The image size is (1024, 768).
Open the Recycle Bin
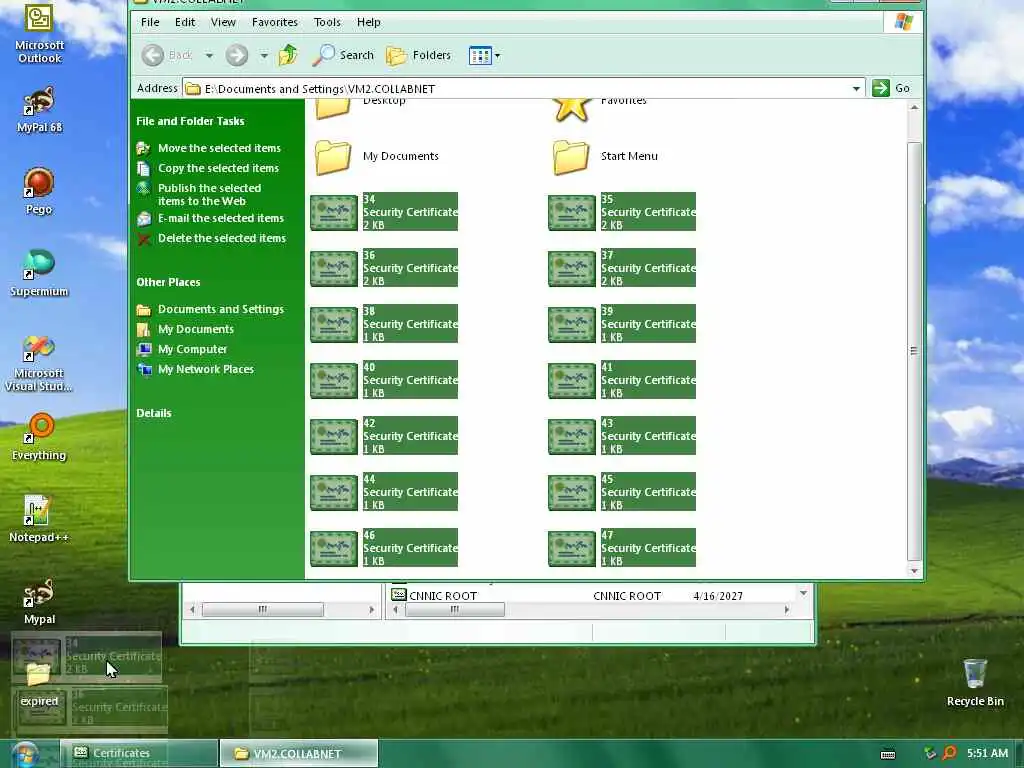(x=974, y=682)
